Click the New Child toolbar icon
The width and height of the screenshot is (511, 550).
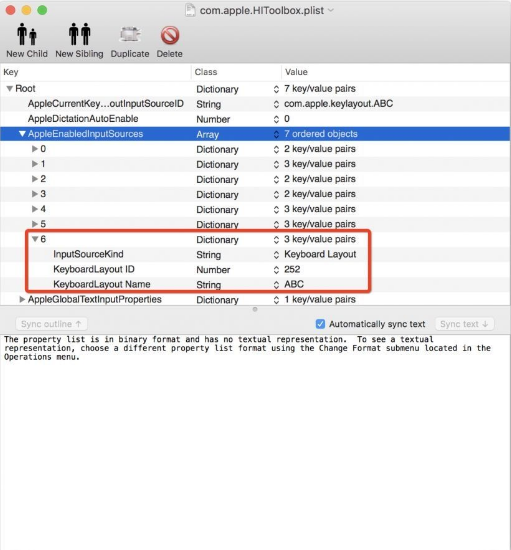coord(27,34)
